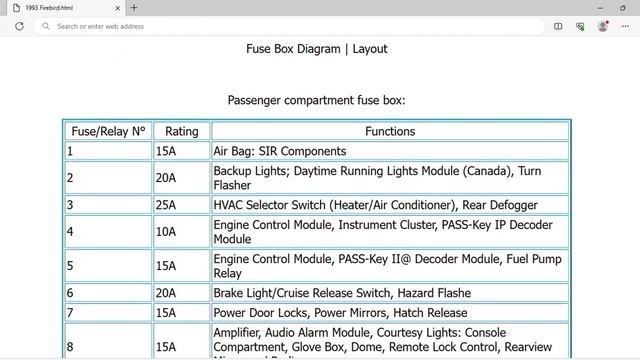Click the search magnifier icon in address bar

point(46,26)
